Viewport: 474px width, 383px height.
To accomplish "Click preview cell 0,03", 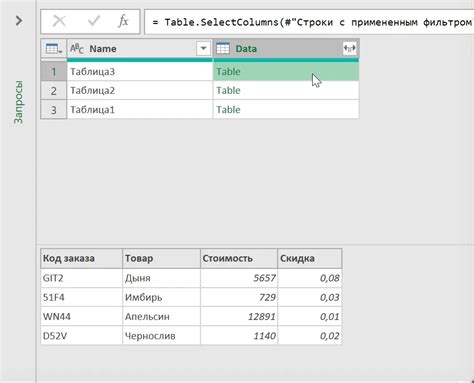I will pyautogui.click(x=310, y=297).
